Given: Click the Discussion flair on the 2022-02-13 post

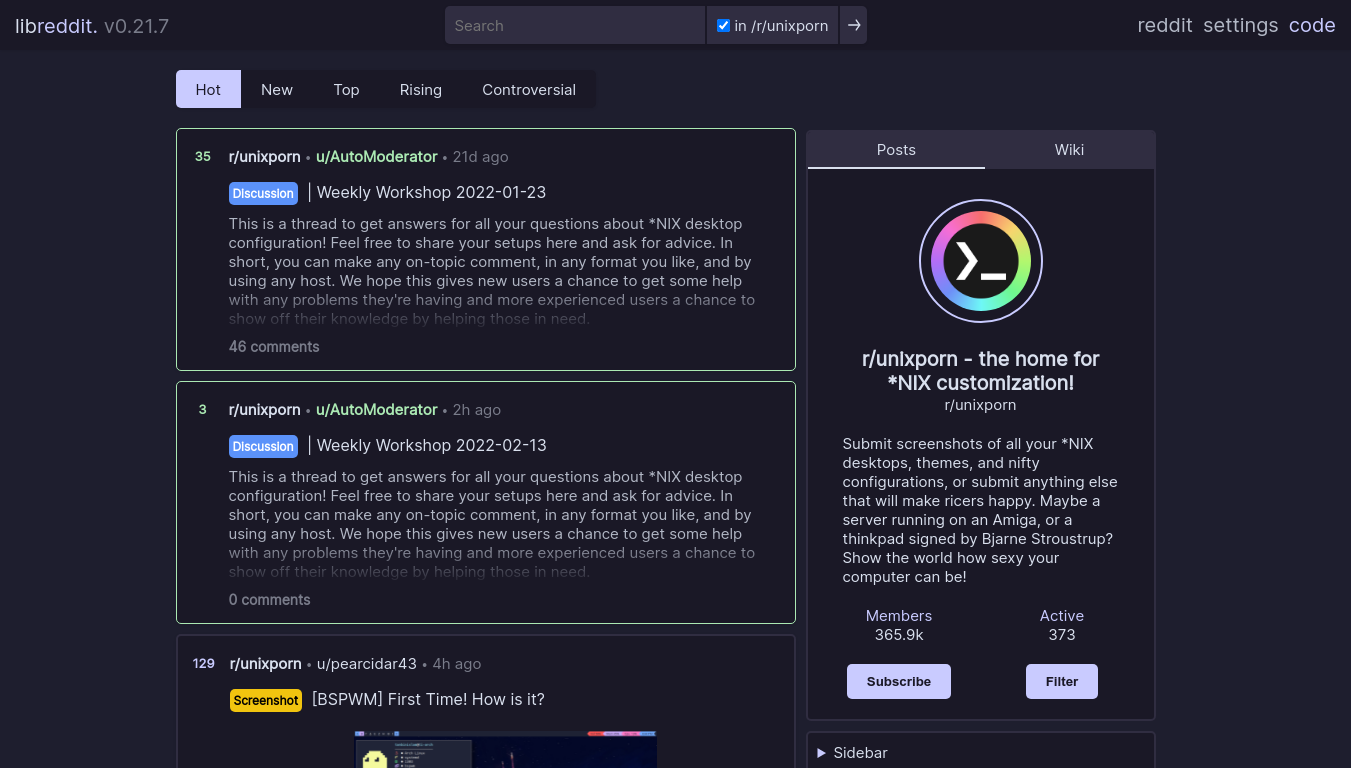Looking at the screenshot, I should pyautogui.click(x=264, y=446).
